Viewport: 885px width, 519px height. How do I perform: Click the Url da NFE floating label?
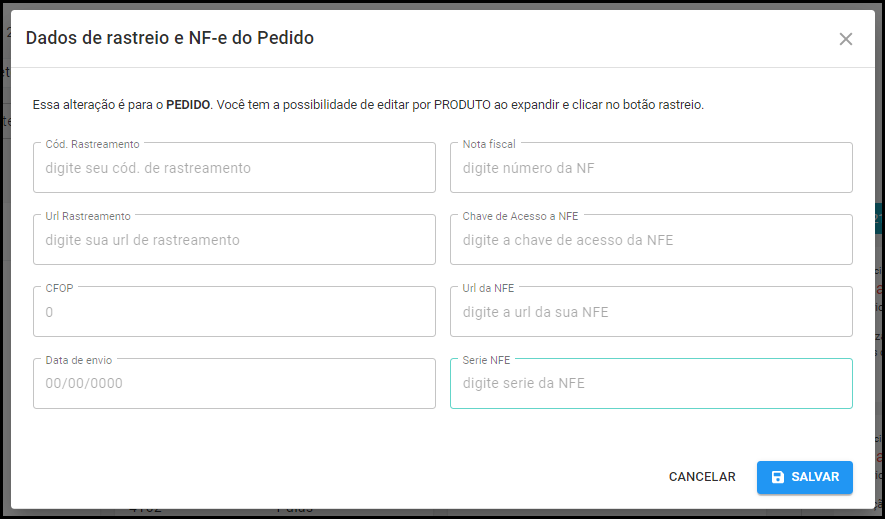(488, 288)
